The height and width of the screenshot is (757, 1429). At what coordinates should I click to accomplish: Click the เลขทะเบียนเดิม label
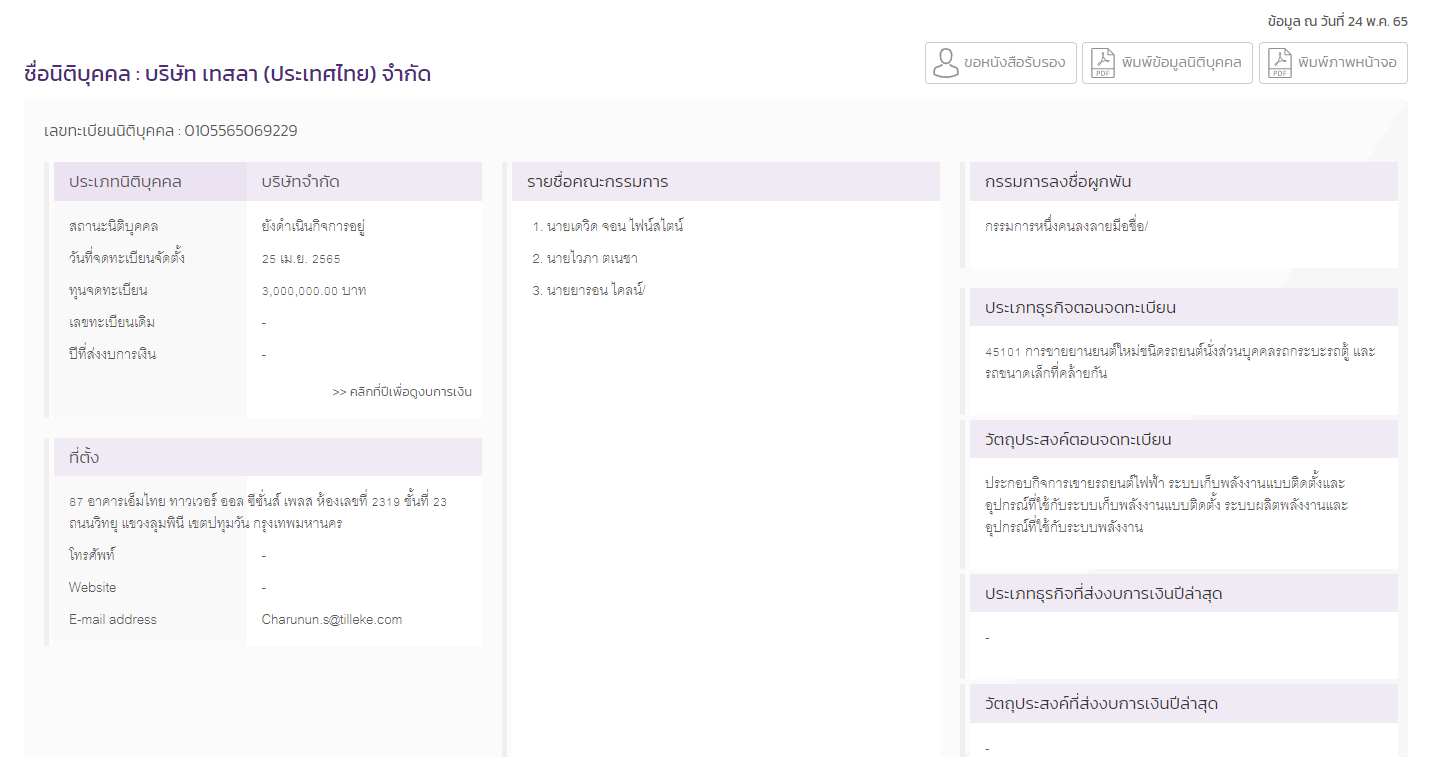(112, 322)
